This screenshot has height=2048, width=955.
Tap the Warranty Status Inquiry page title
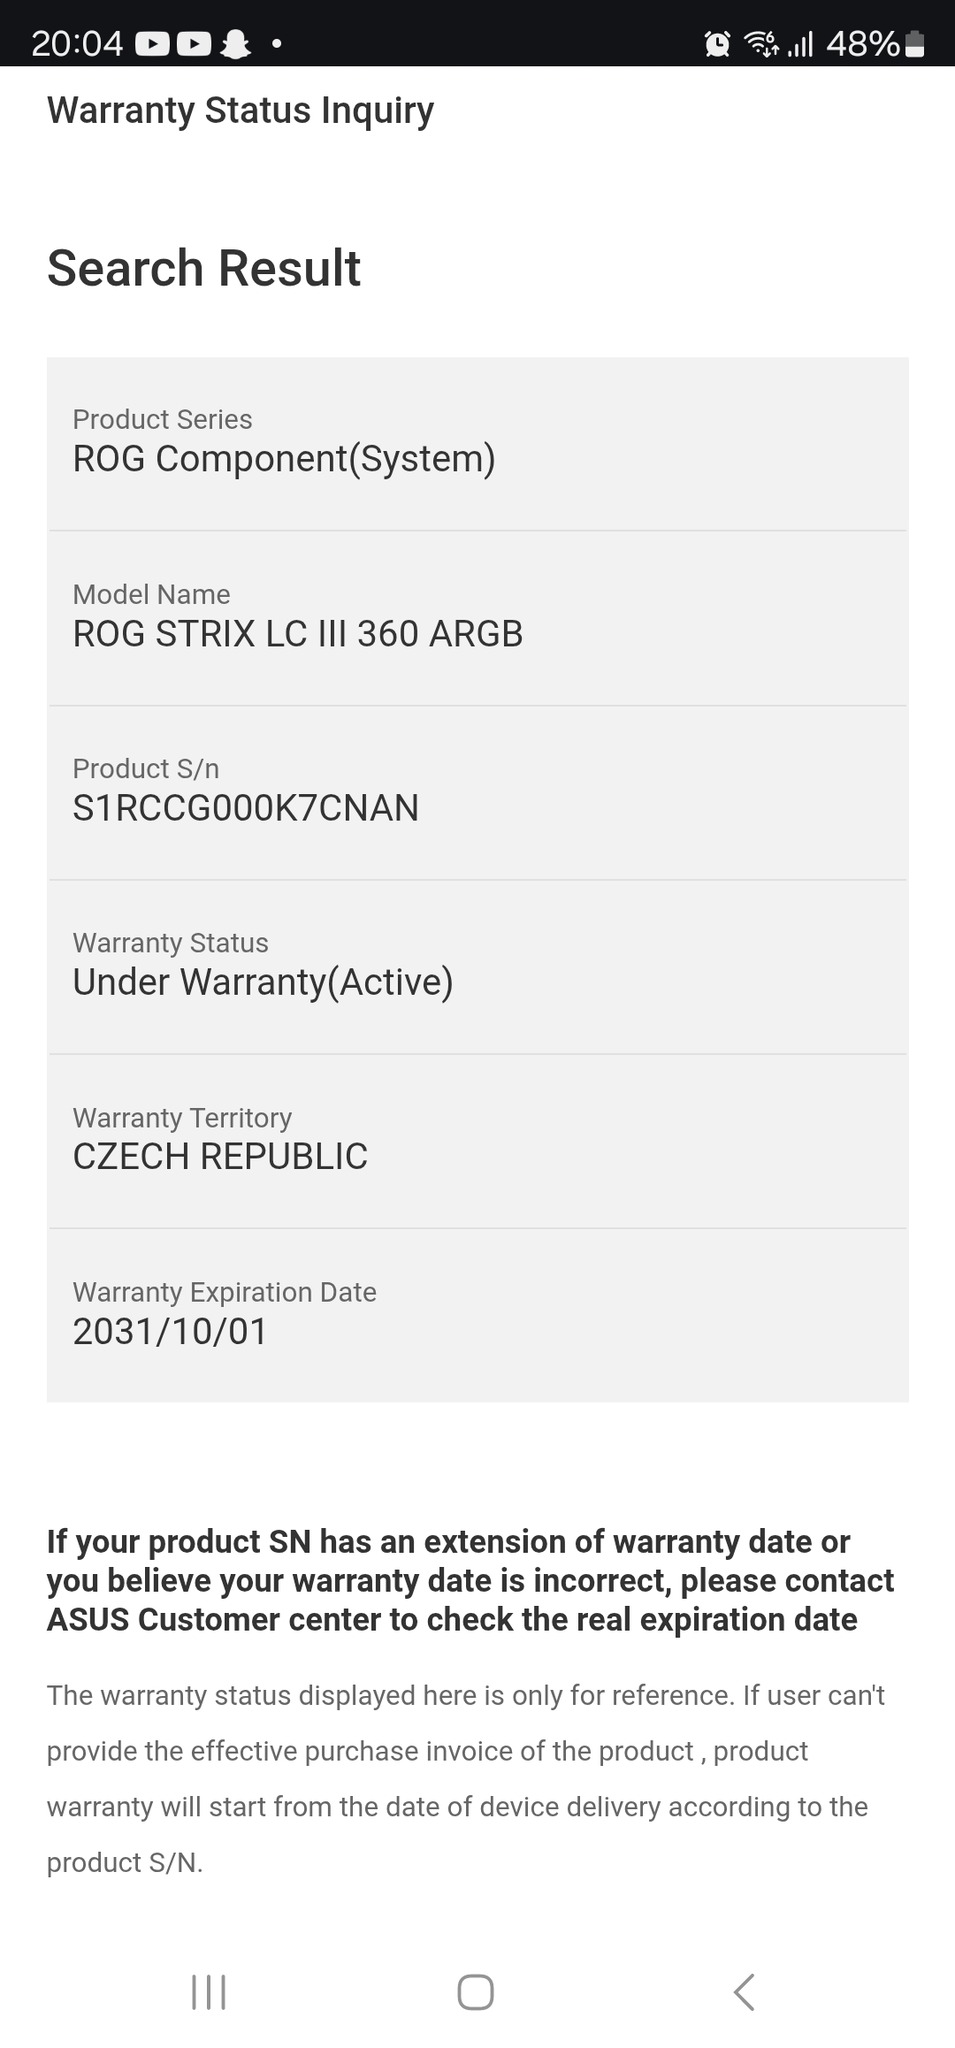click(240, 110)
